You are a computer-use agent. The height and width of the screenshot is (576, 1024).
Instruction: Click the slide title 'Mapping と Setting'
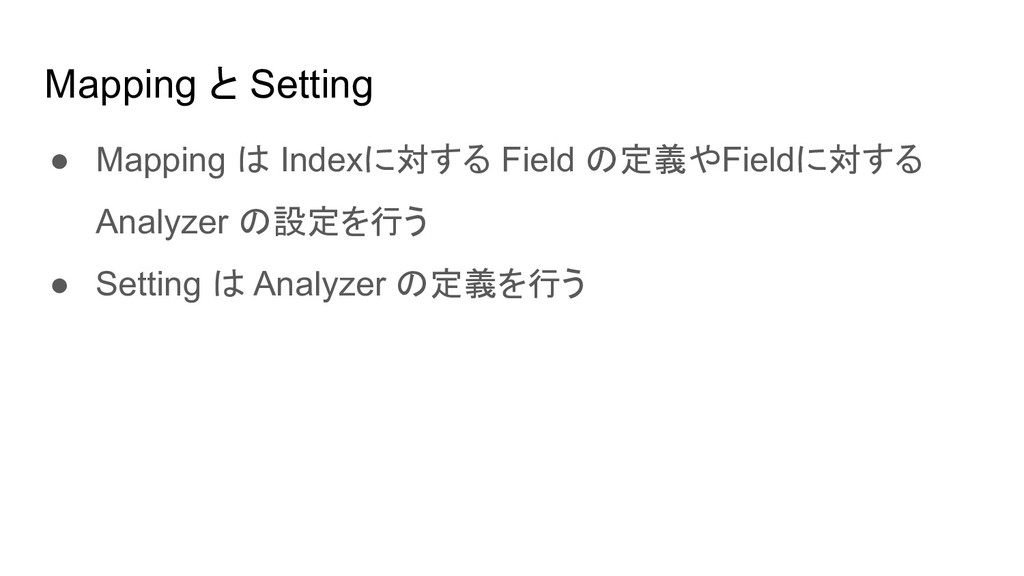click(209, 85)
